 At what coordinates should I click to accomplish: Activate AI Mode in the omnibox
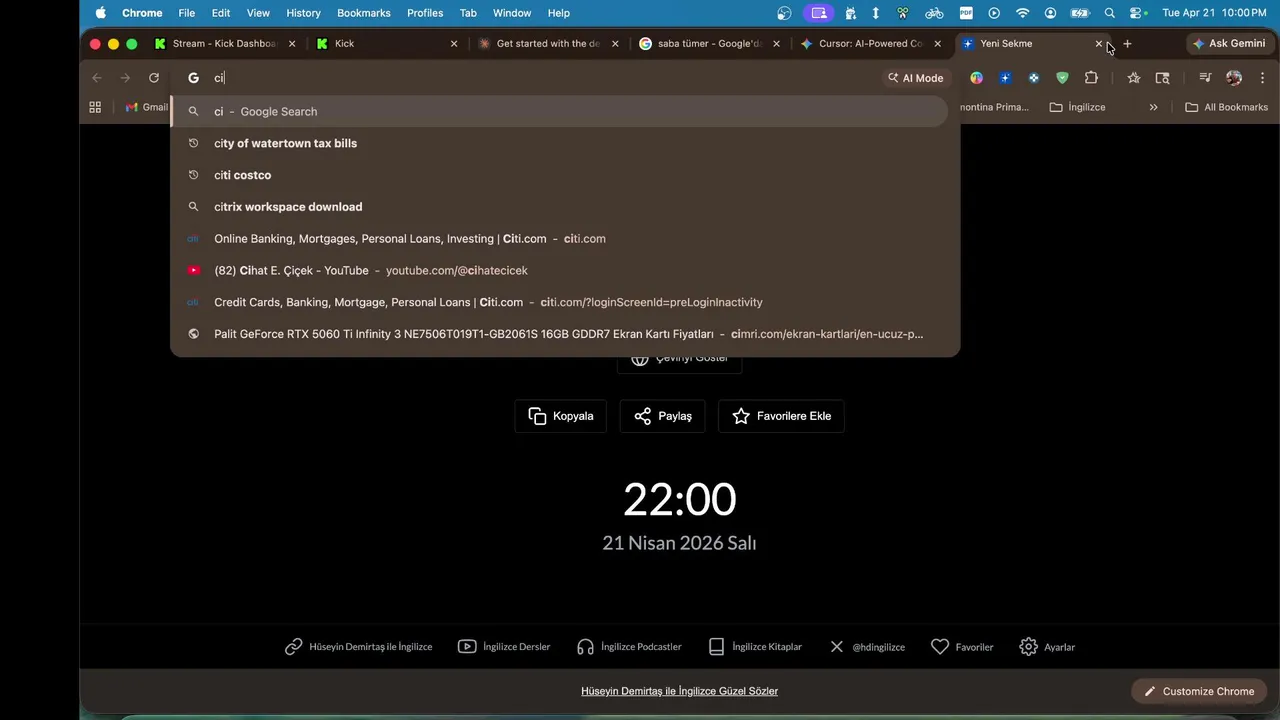[x=916, y=78]
